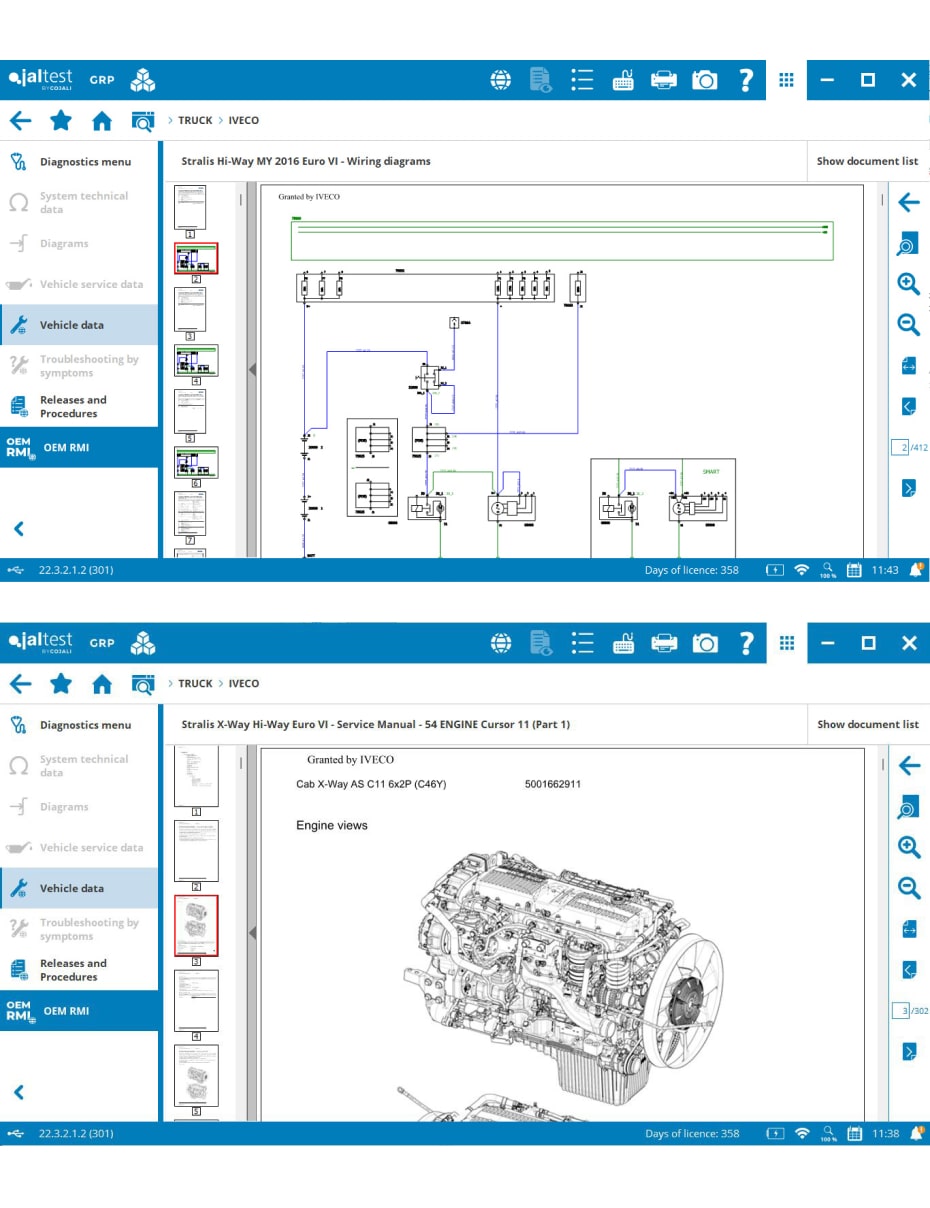The image size is (930, 1208).
Task: Open report document icon in Wiring diagrams window
Action: pyautogui.click(x=541, y=80)
